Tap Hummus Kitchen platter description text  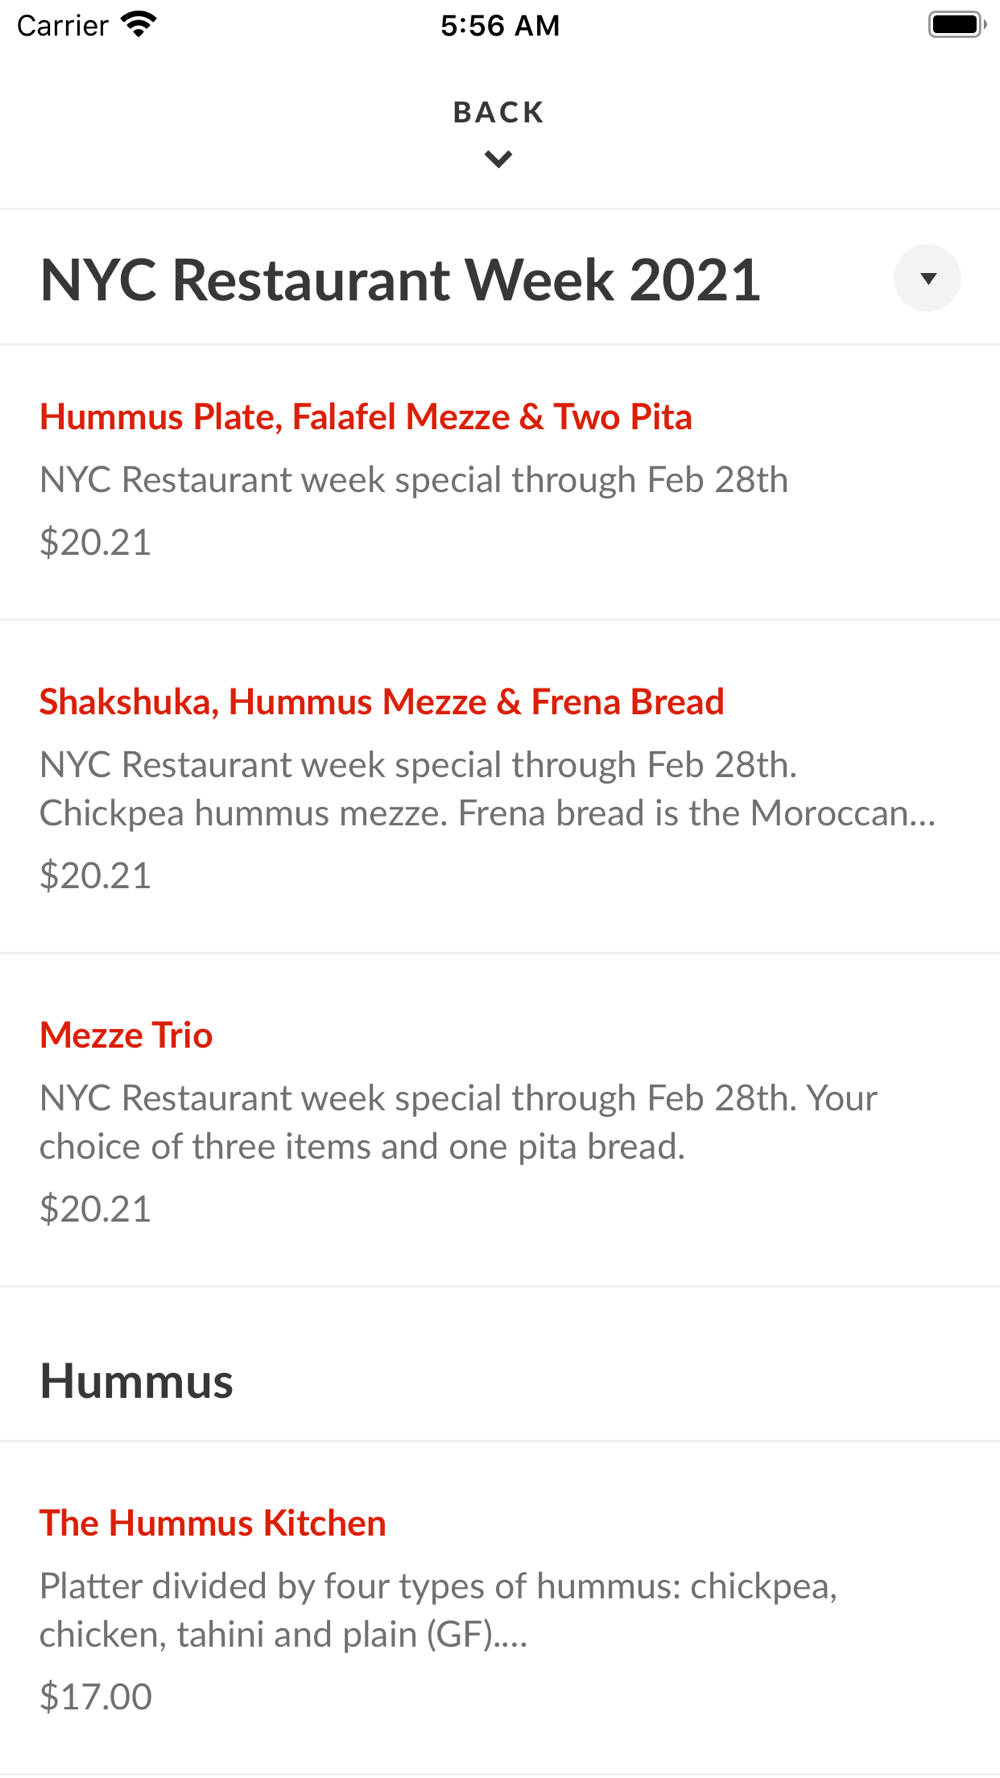(x=439, y=1610)
